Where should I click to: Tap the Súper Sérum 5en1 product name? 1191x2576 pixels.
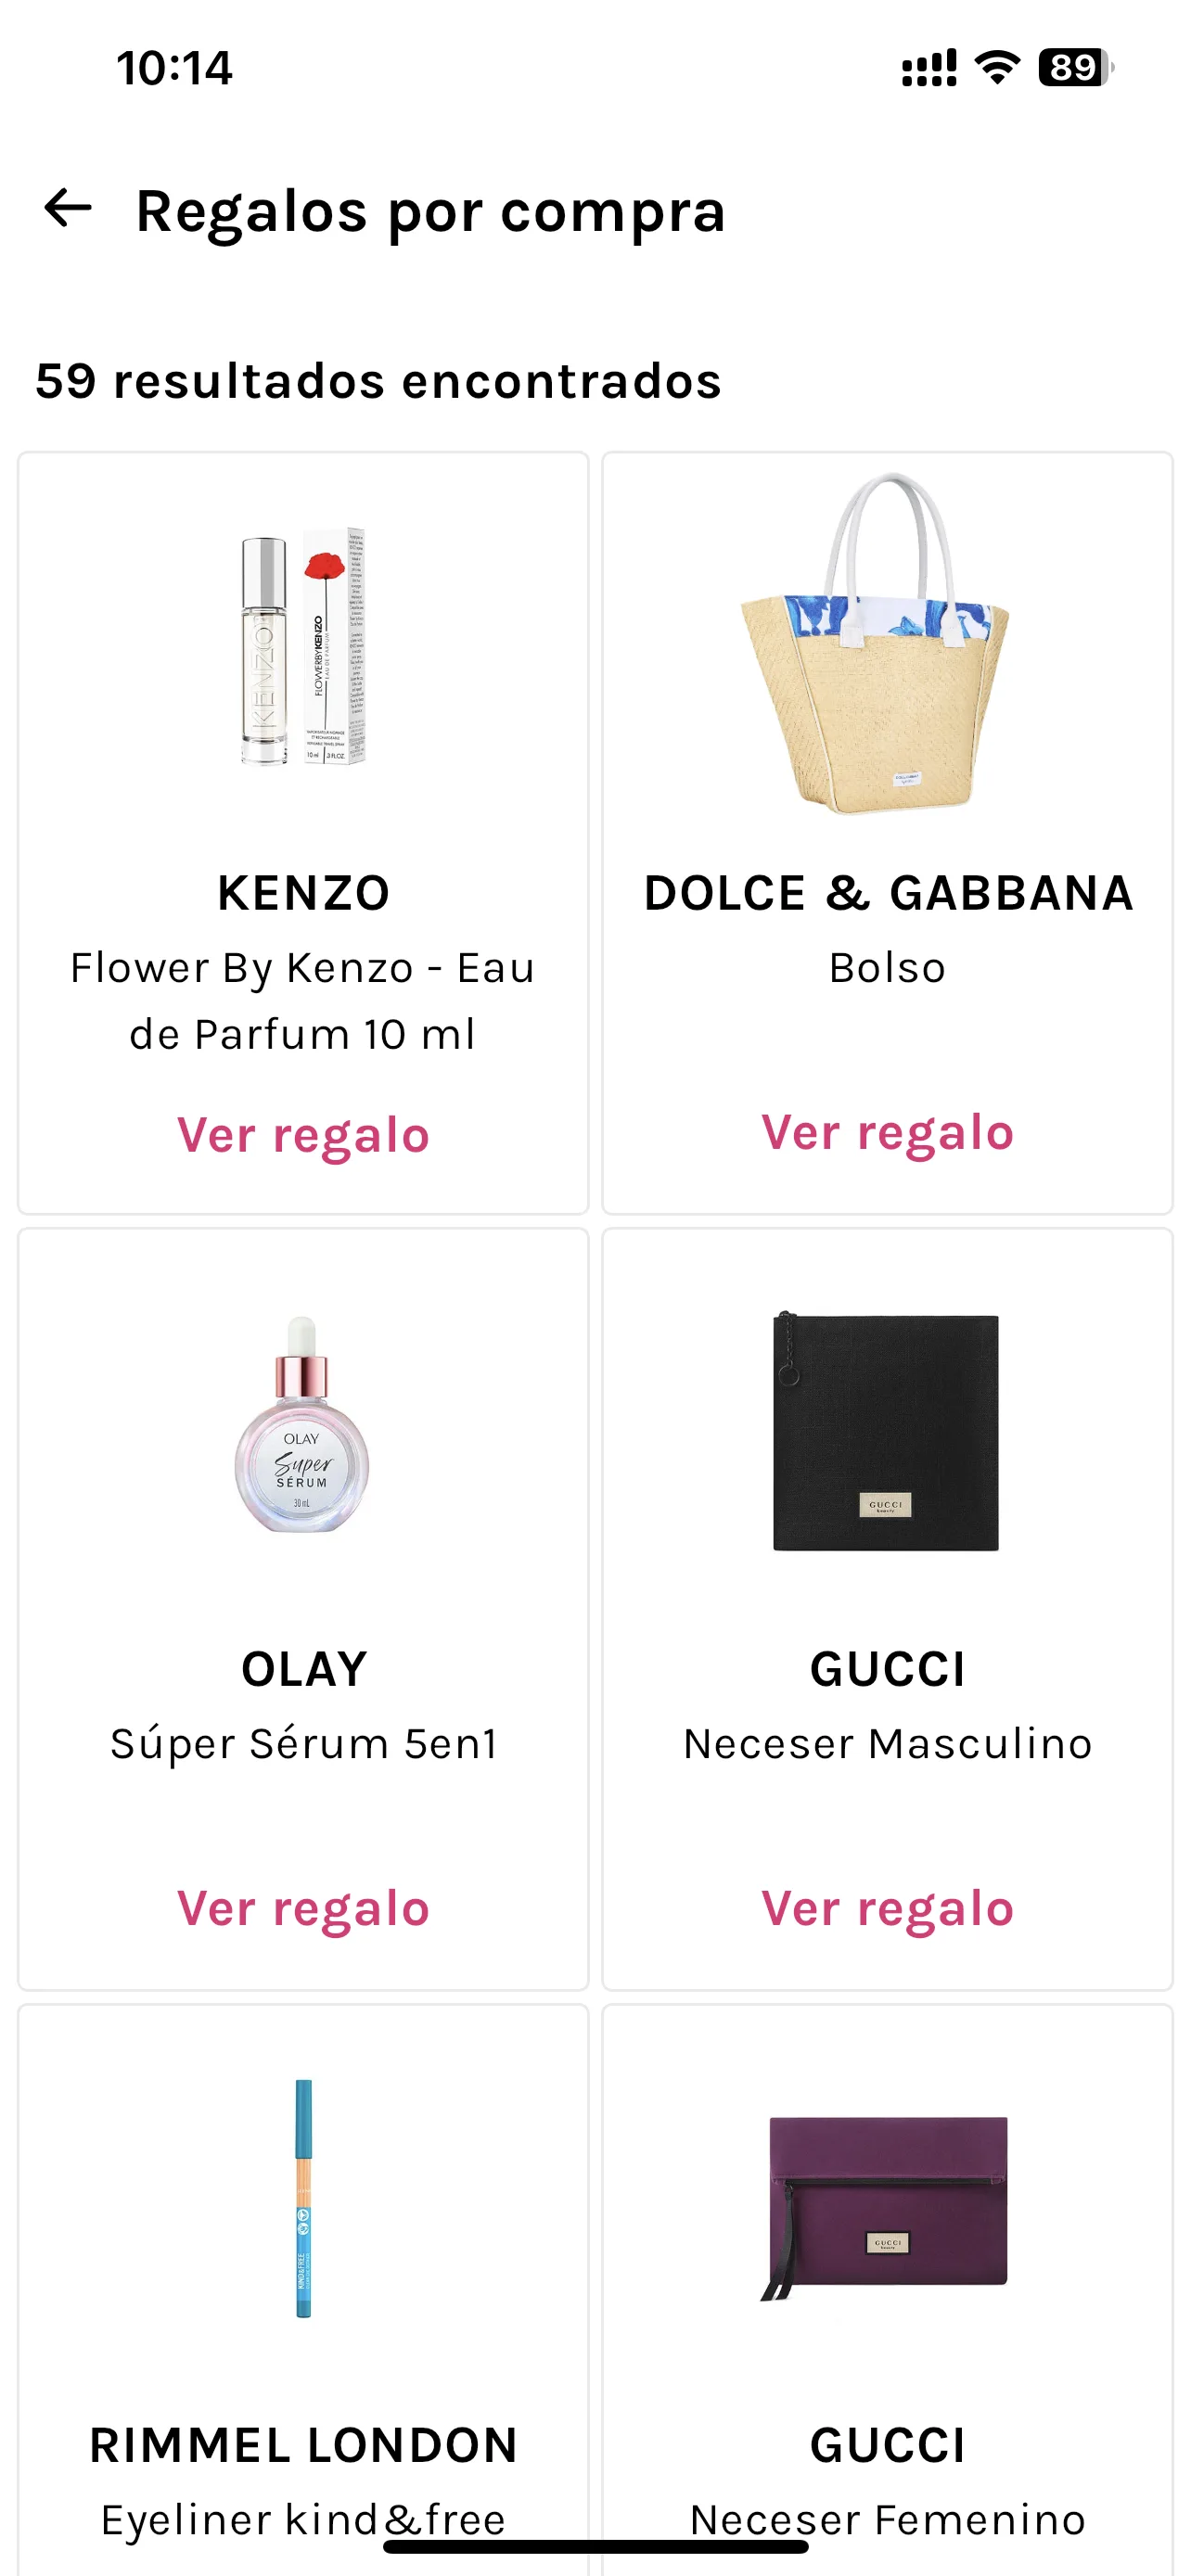(x=303, y=1744)
